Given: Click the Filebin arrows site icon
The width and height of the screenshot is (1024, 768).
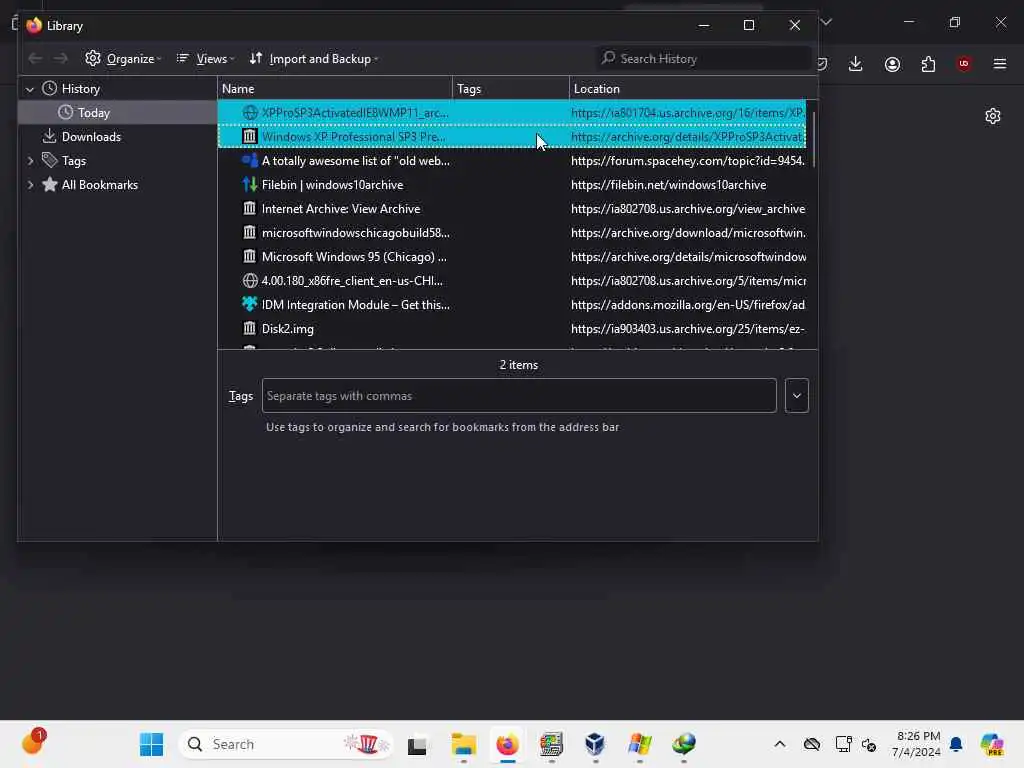Looking at the screenshot, I should 249,185.
